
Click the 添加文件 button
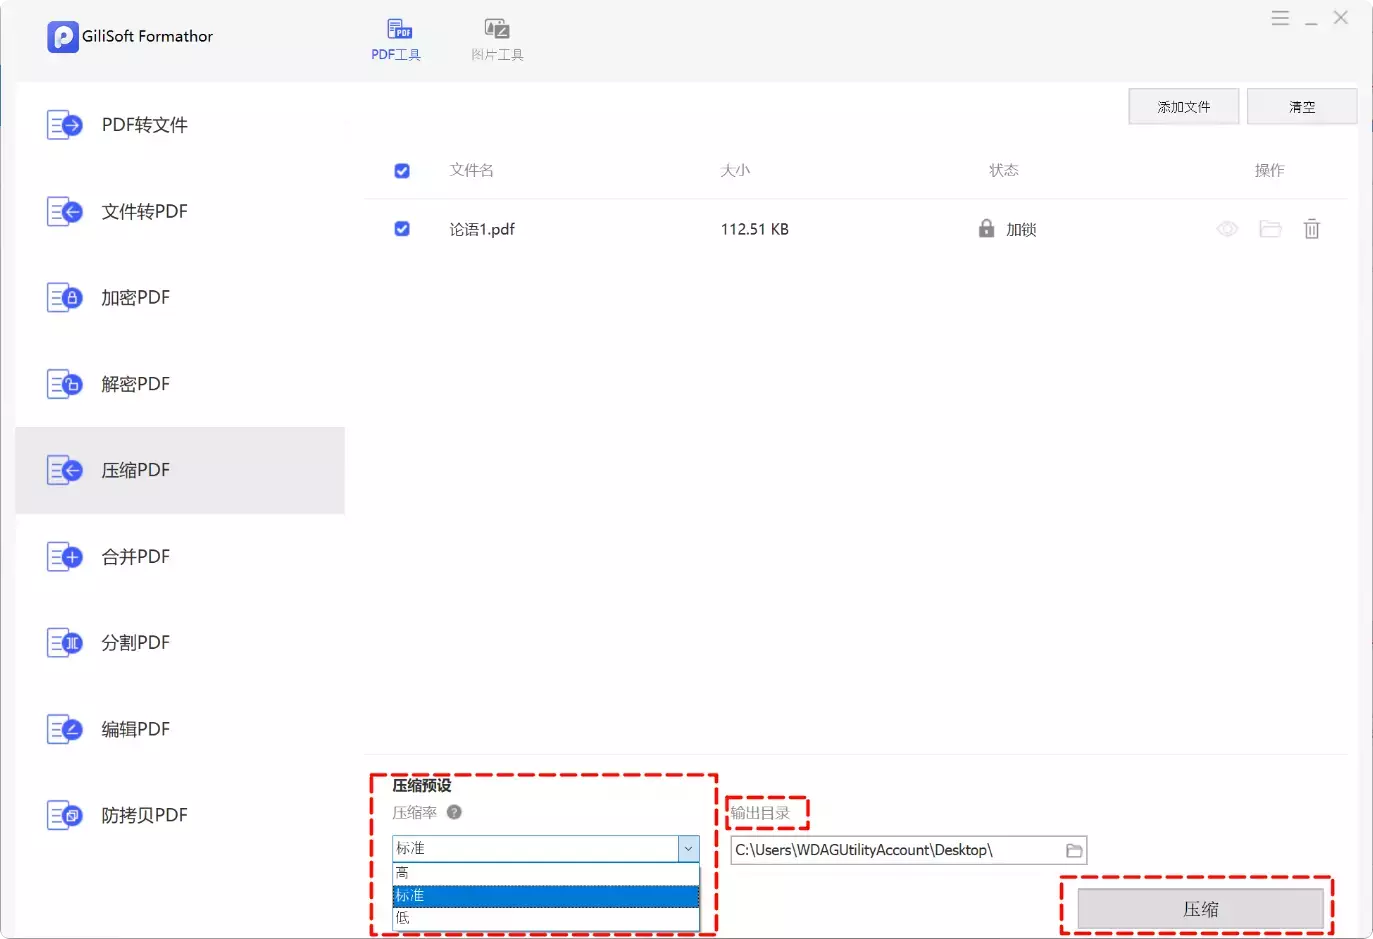tap(1183, 106)
